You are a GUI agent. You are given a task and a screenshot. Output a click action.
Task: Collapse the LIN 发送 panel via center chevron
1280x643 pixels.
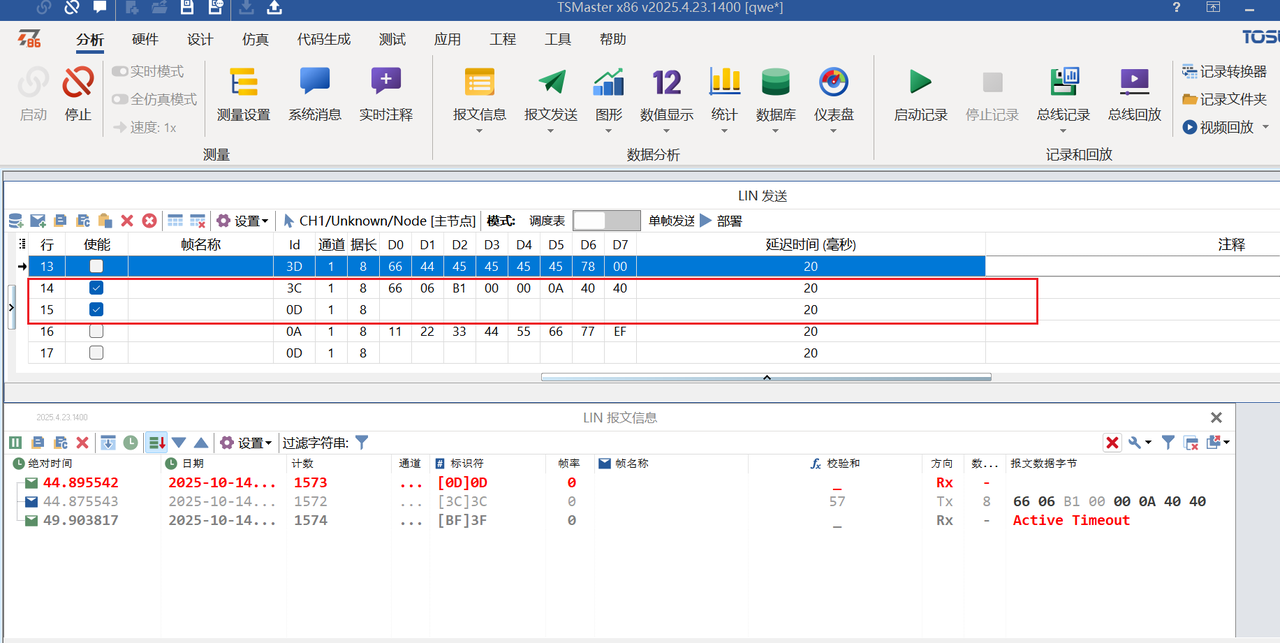(x=767, y=378)
